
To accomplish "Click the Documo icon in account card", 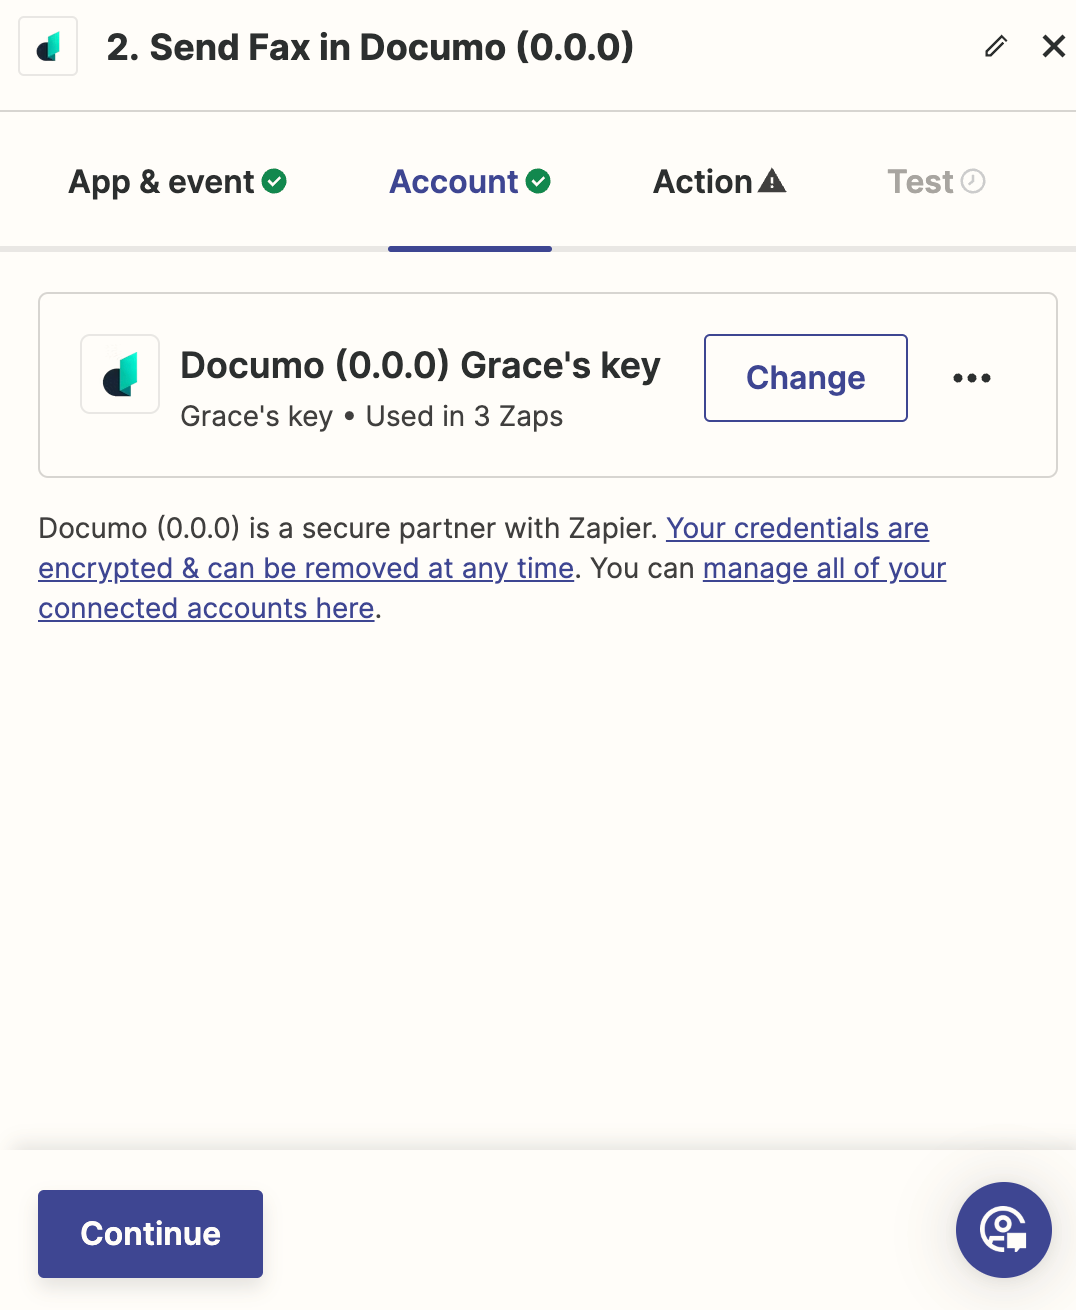I will point(120,374).
